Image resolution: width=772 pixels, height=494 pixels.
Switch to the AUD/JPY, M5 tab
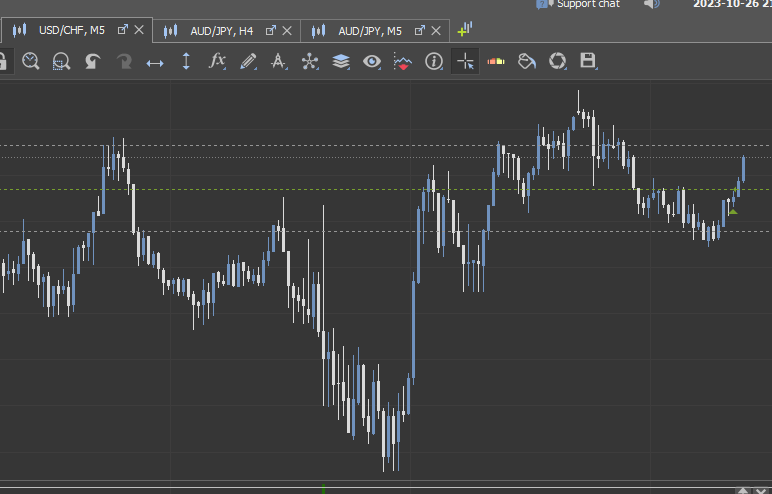(x=369, y=31)
